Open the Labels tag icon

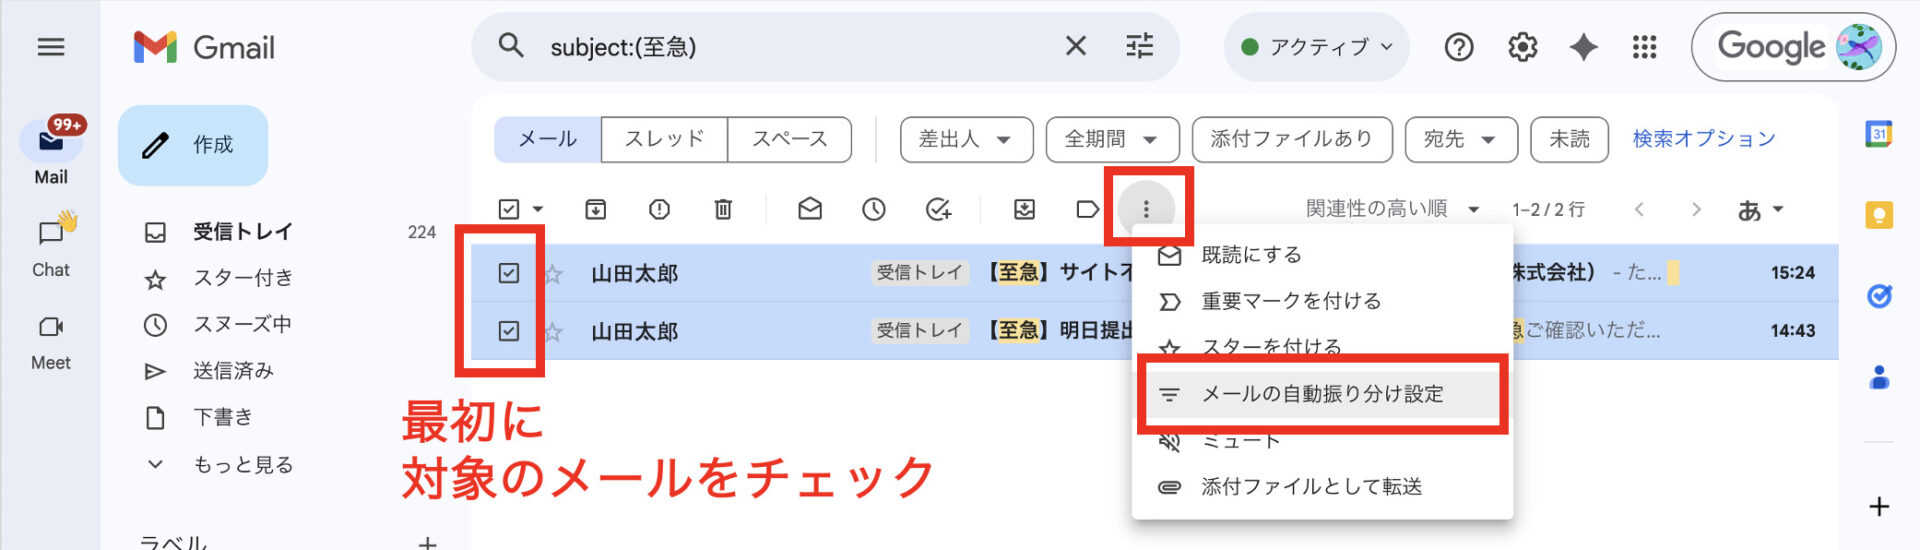(1087, 209)
